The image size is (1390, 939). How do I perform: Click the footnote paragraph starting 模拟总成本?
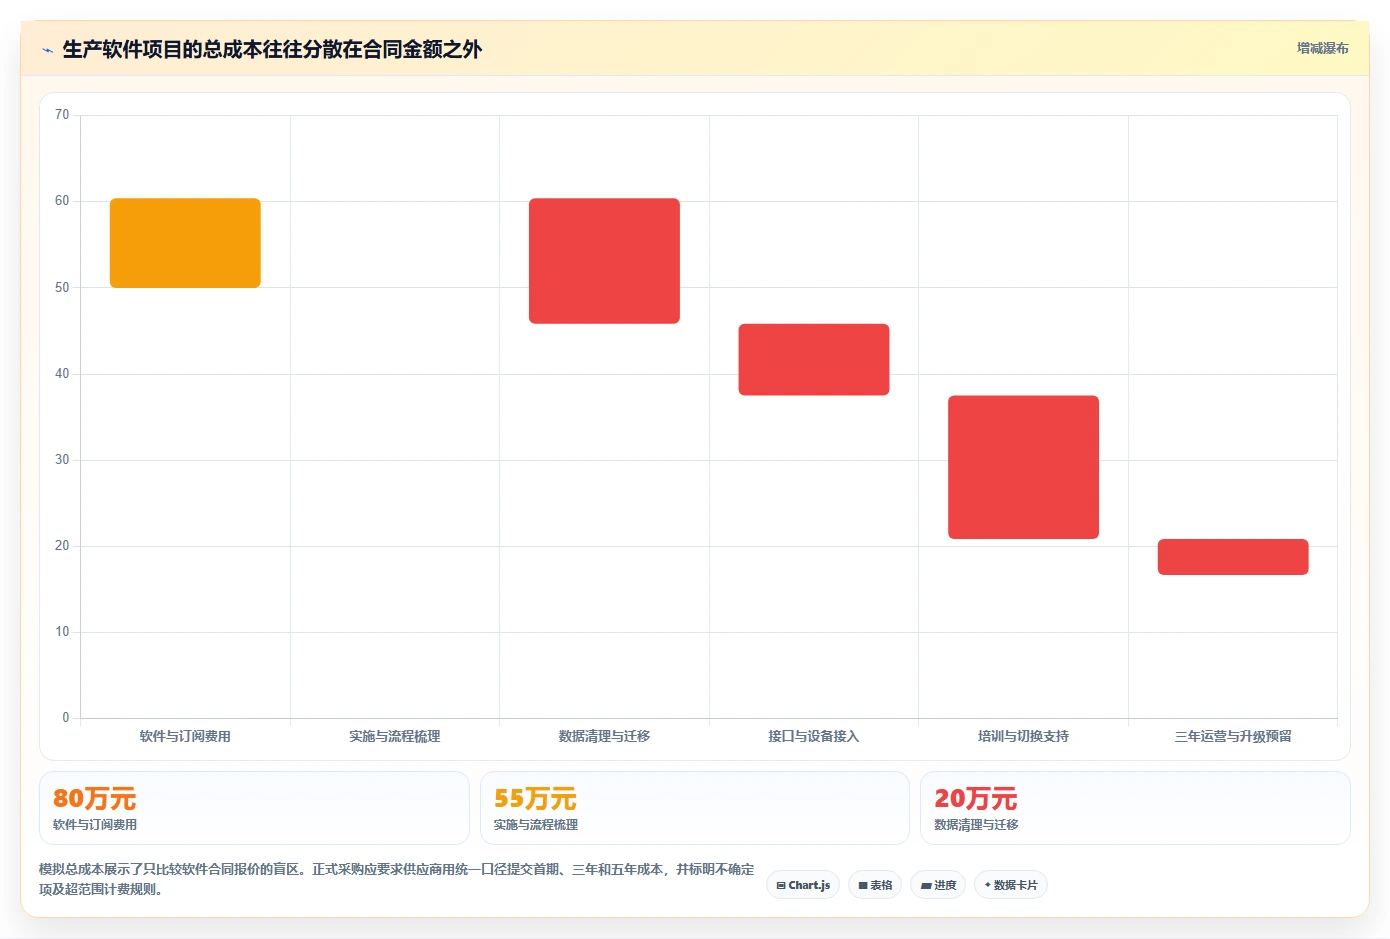[x=397, y=879]
